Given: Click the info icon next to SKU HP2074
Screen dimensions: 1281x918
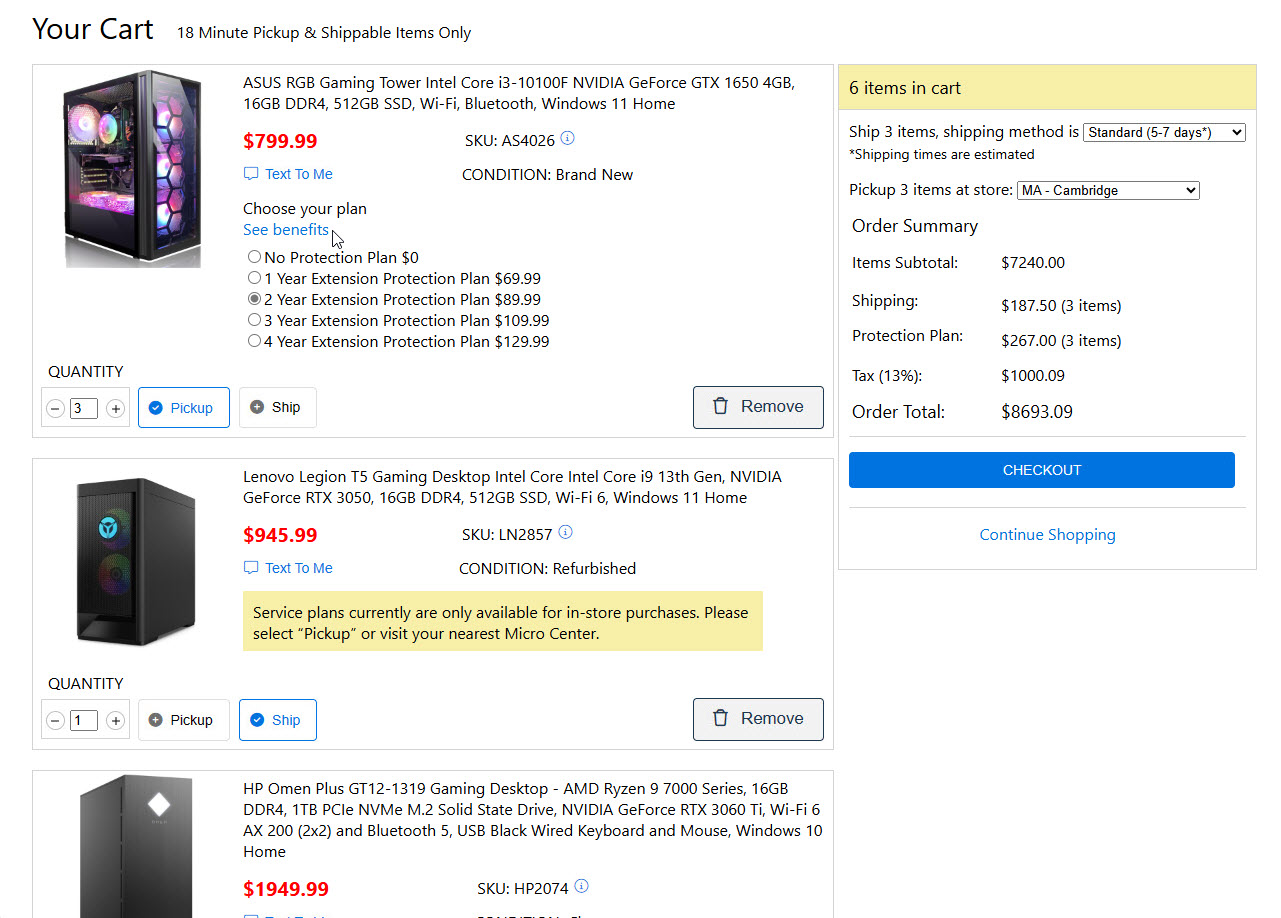Looking at the screenshot, I should click(582, 886).
